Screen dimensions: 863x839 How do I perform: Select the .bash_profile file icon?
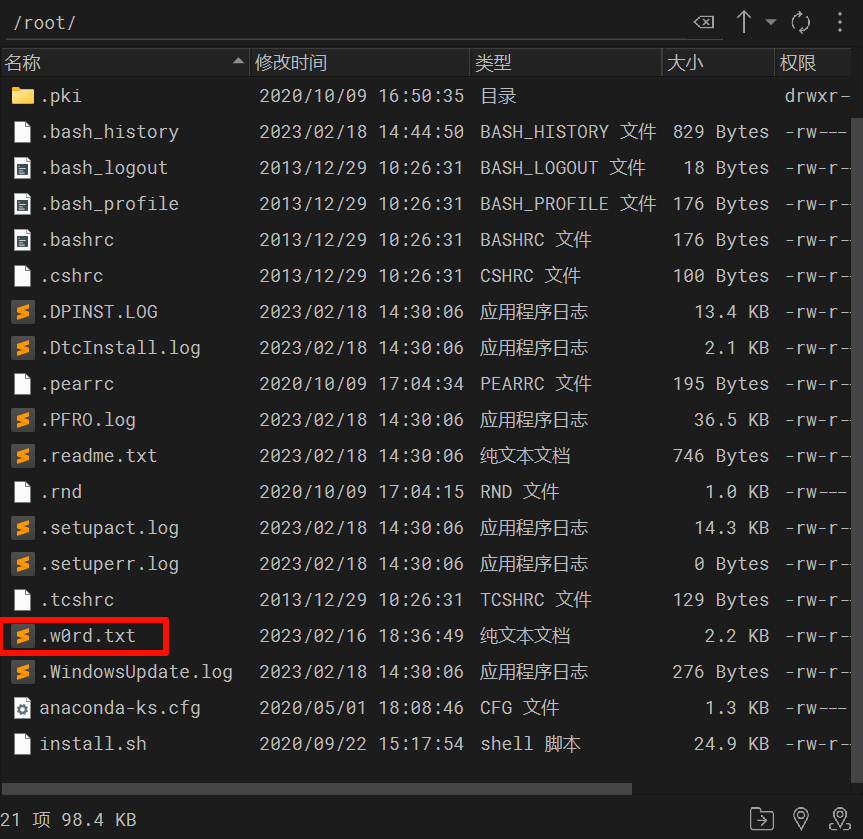[23, 204]
